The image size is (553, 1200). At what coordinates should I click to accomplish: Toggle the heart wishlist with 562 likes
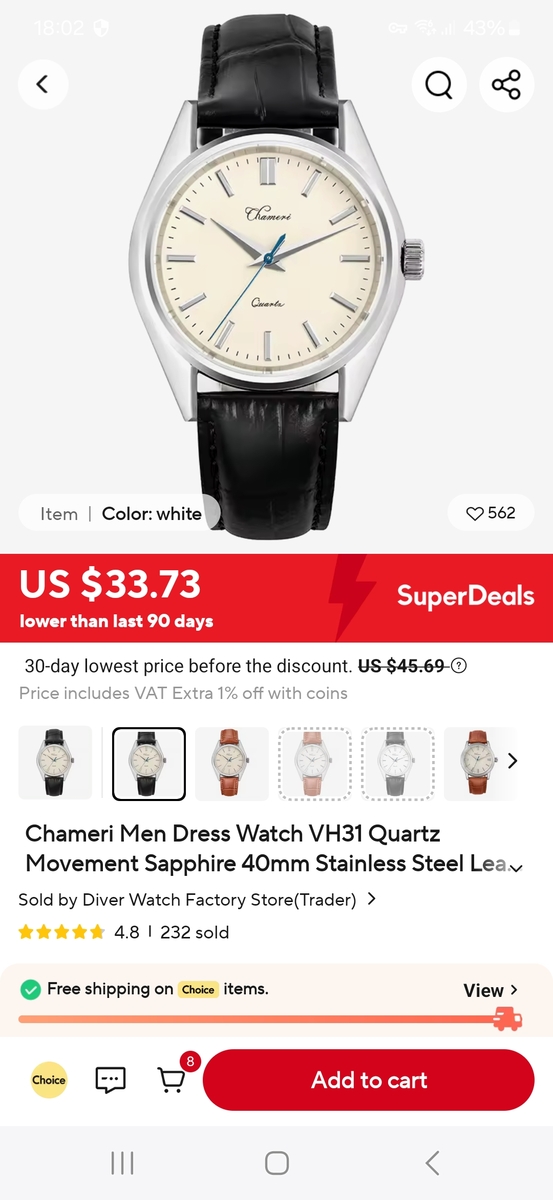pos(491,513)
